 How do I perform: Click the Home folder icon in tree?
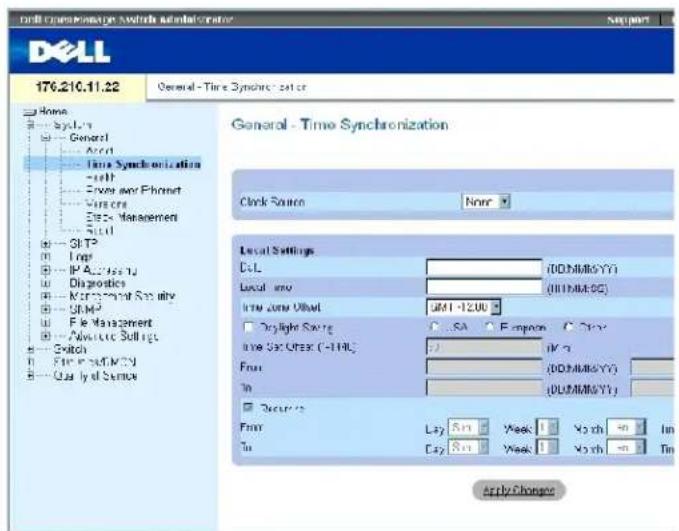(x=29, y=113)
